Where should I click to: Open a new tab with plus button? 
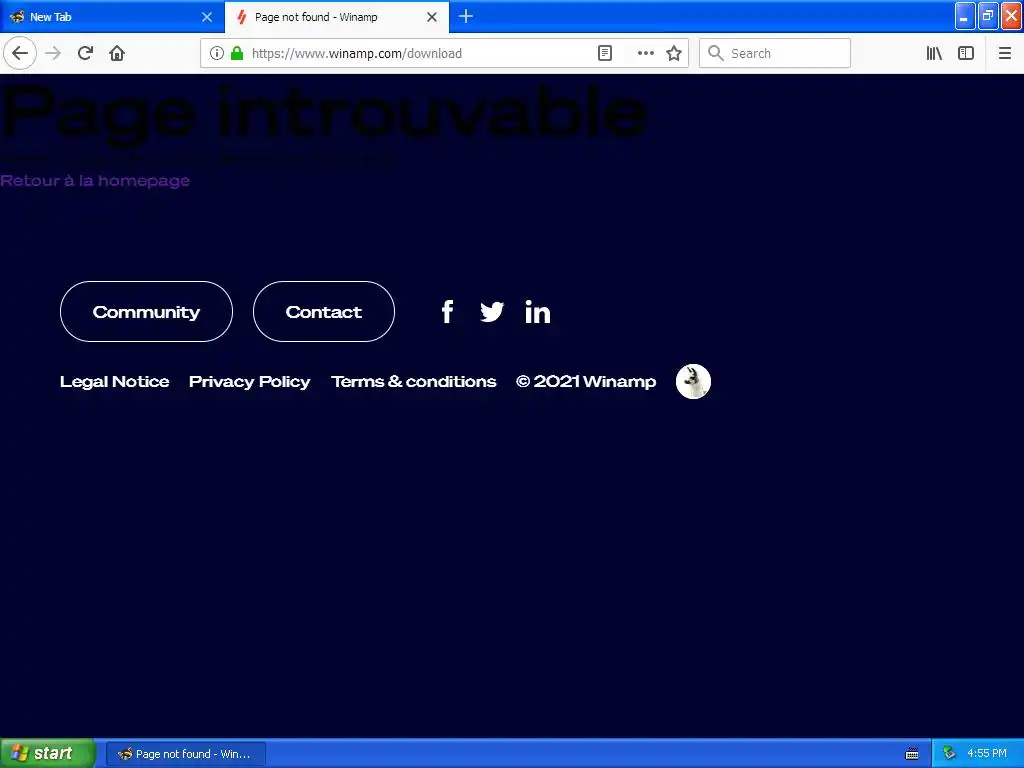[466, 16]
